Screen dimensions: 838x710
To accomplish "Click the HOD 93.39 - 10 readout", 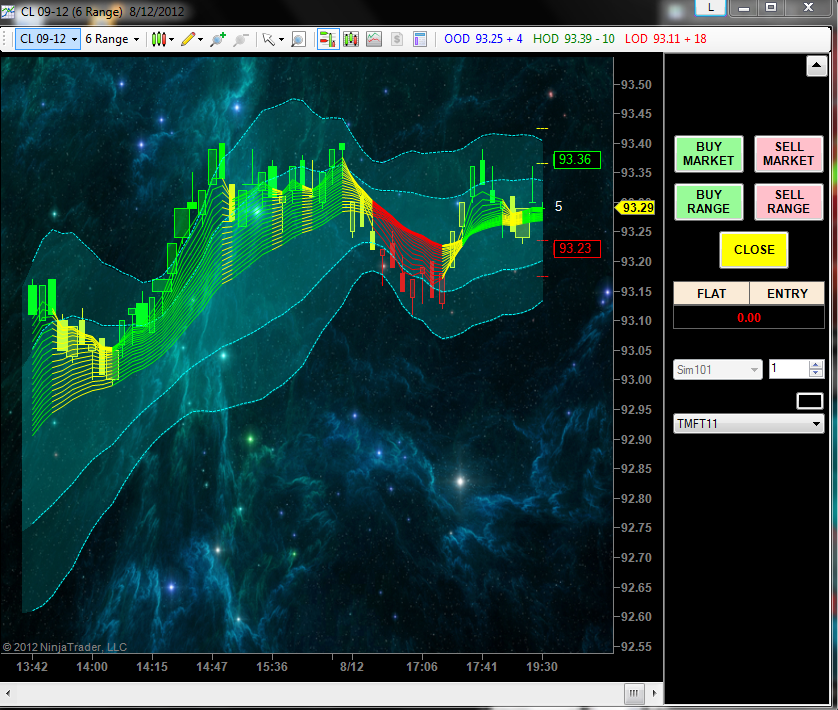I will 573,39.
